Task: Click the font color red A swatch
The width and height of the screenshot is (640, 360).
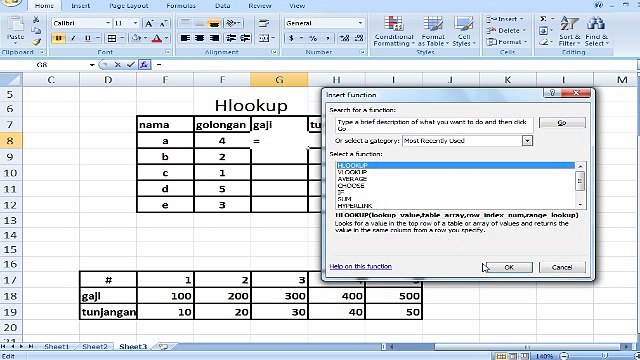Action: pyautogui.click(x=157, y=38)
